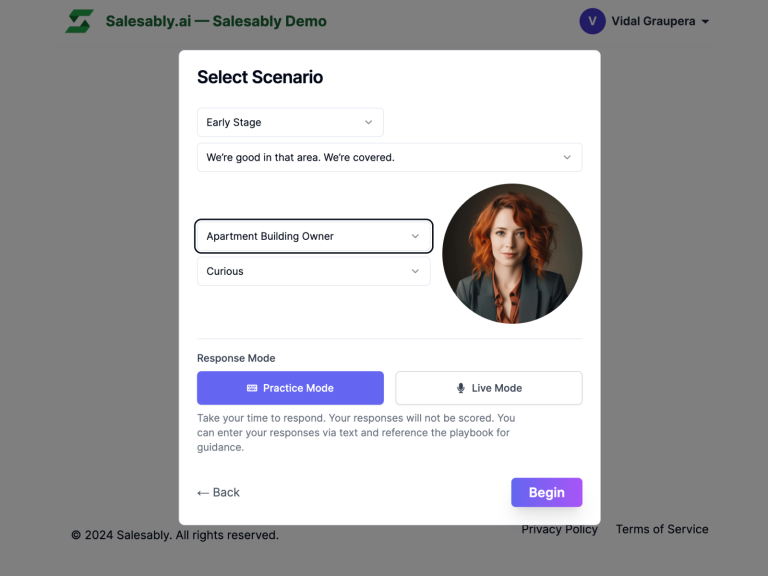Screen dimensions: 768x576
Task: Open the Vidal Graupera account menu
Action: [x=650, y=21]
